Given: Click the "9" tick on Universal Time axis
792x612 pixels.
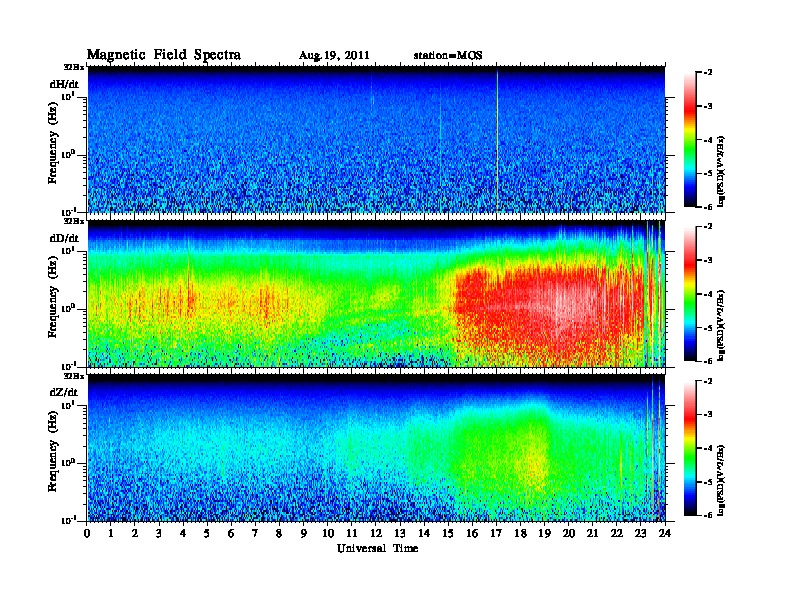Looking at the screenshot, I should click(304, 533).
